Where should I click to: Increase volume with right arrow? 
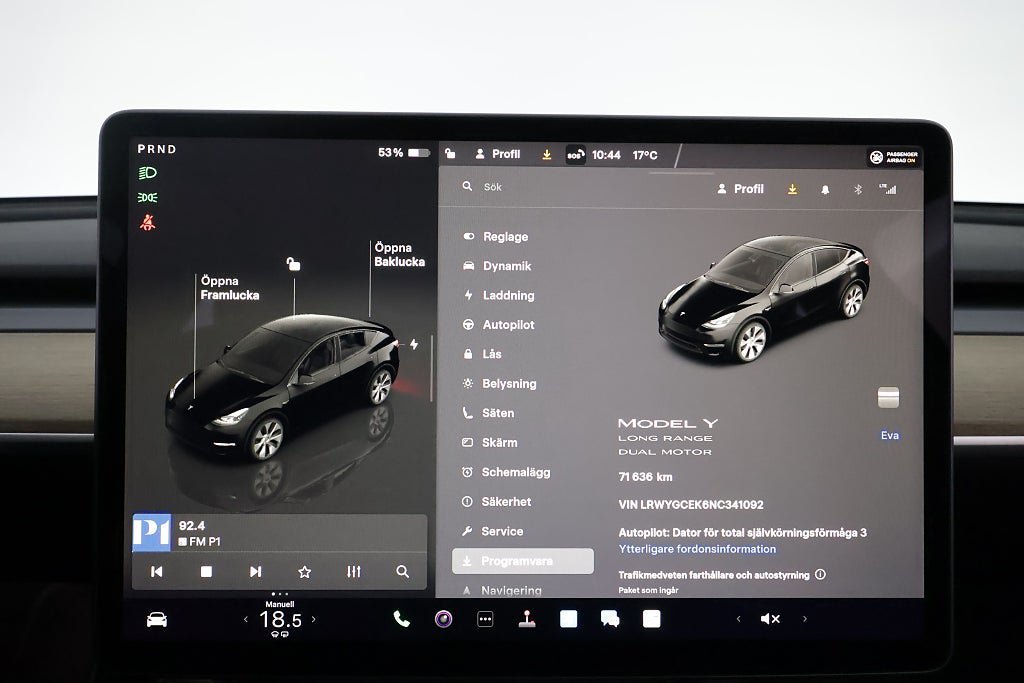click(805, 618)
